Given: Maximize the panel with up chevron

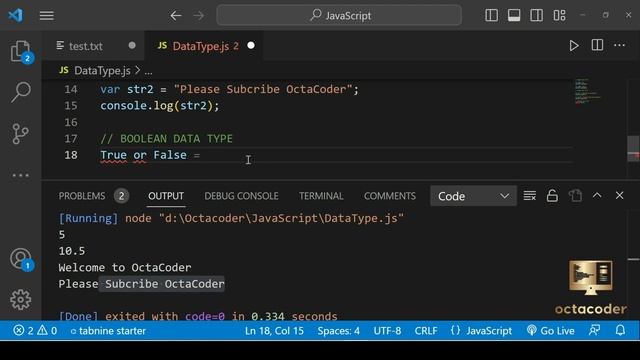Looking at the screenshot, I should (597, 196).
